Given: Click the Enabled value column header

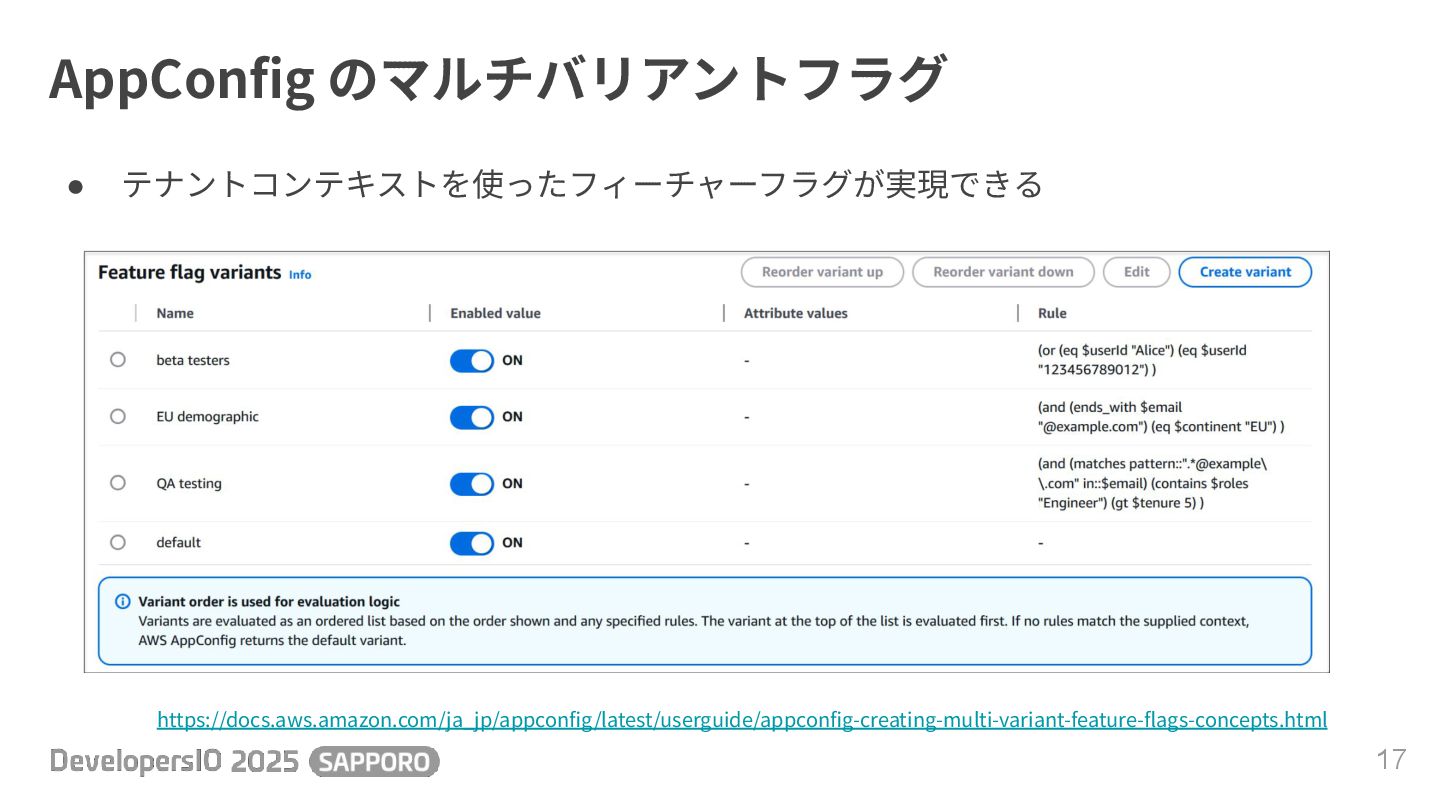Looking at the screenshot, I should [495, 313].
